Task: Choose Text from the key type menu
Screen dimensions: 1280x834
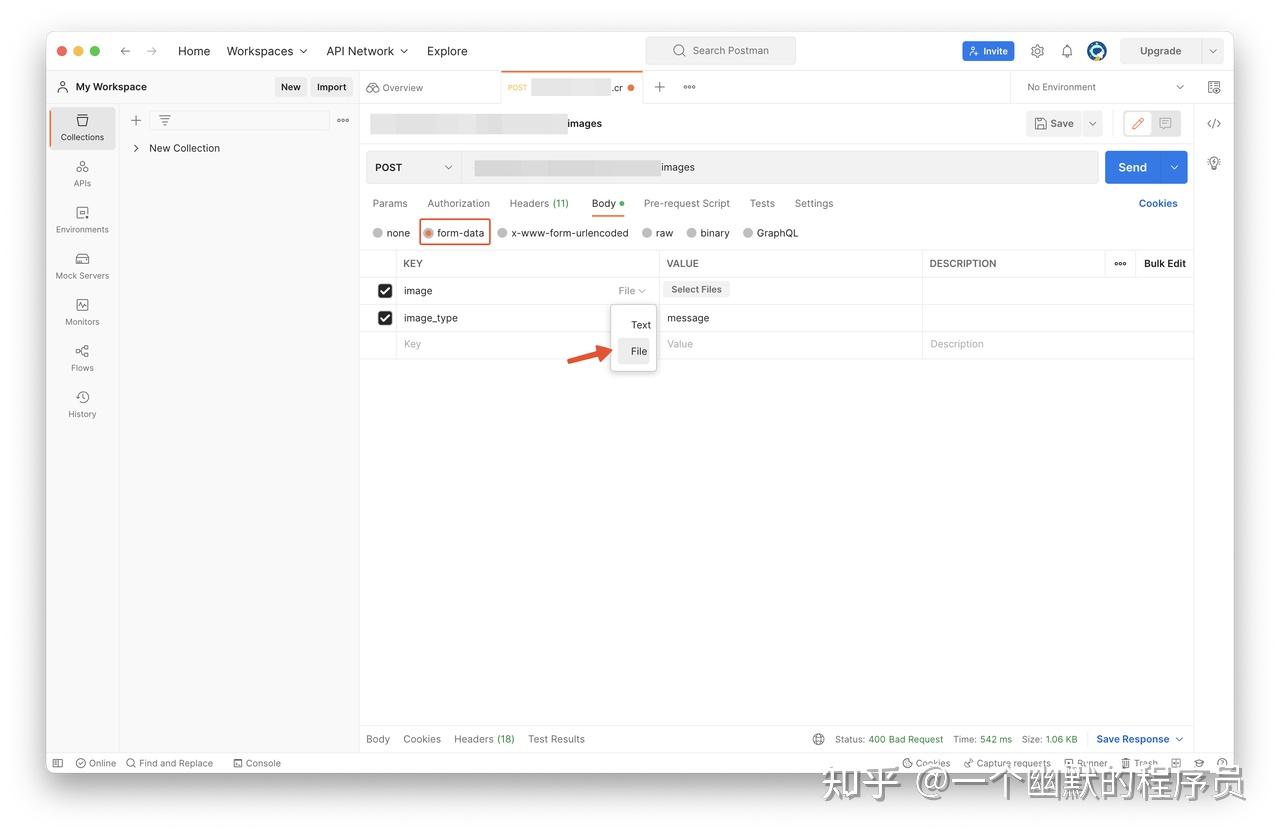Action: (641, 325)
